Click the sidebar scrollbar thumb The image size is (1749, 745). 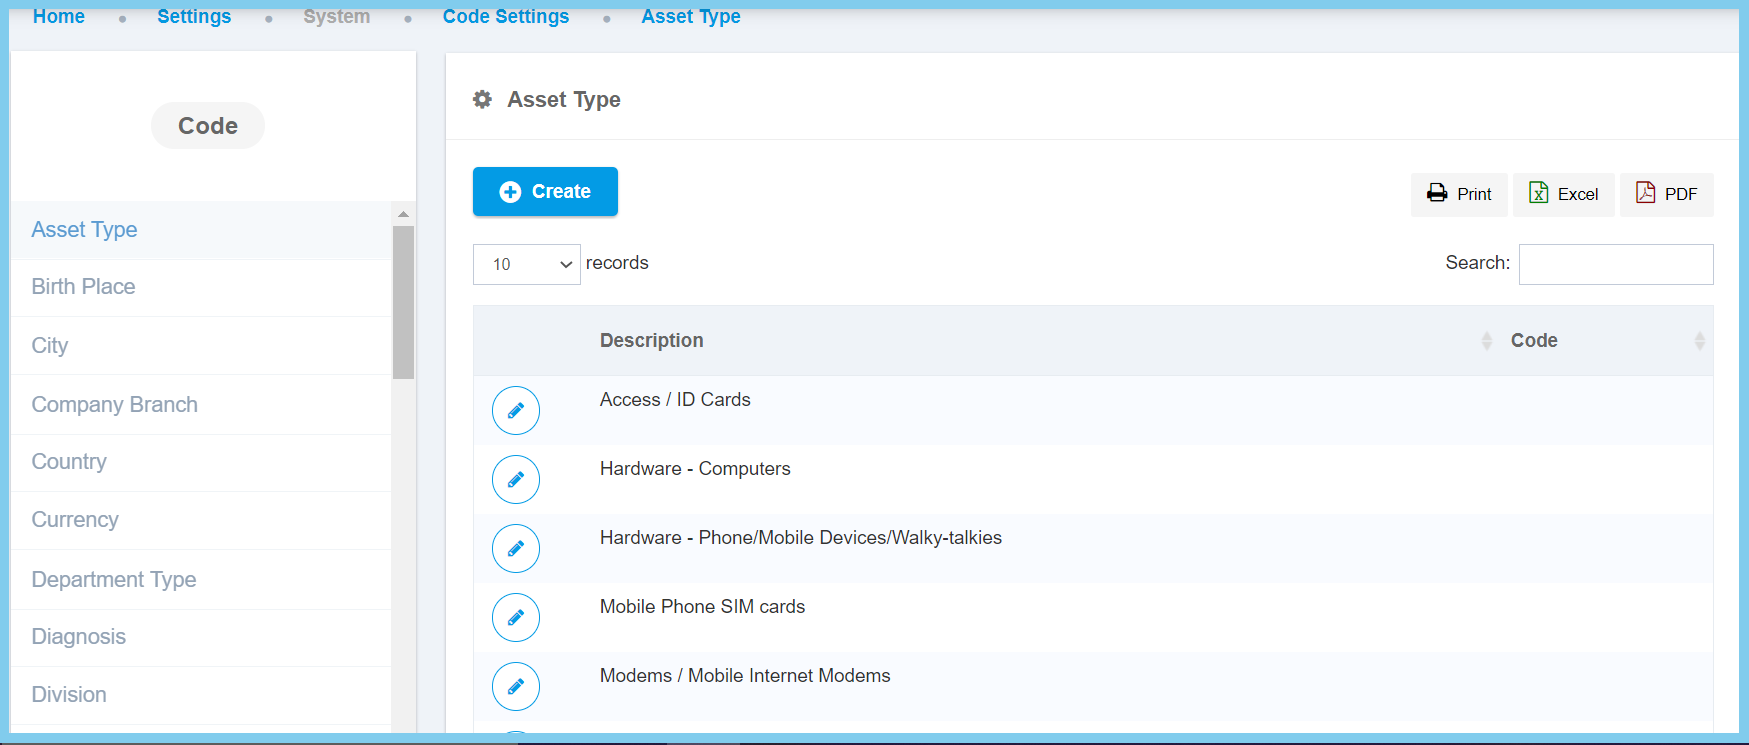click(403, 302)
